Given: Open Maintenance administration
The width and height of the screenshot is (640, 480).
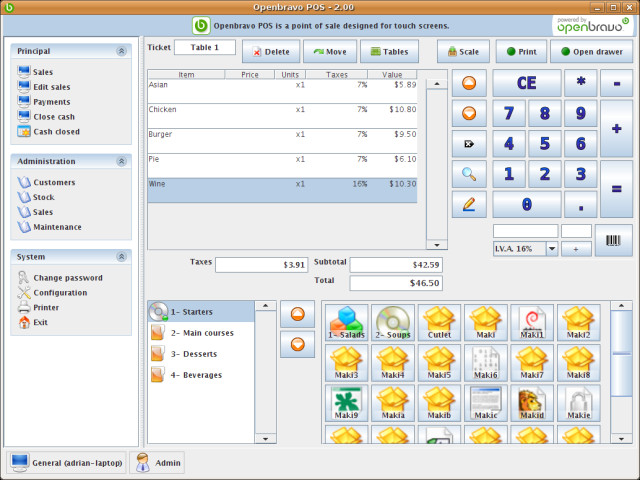Looking at the screenshot, I should (x=49, y=227).
